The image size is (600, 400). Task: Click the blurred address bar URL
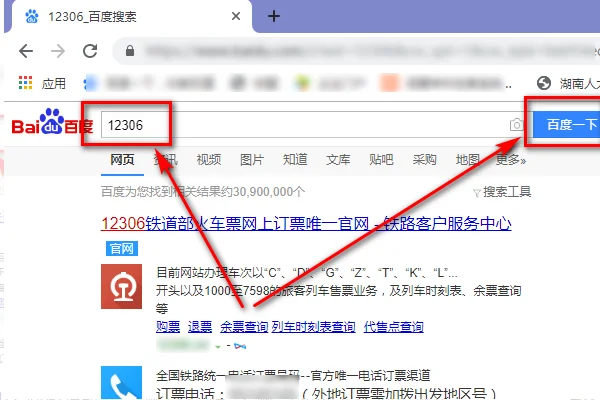371,51
